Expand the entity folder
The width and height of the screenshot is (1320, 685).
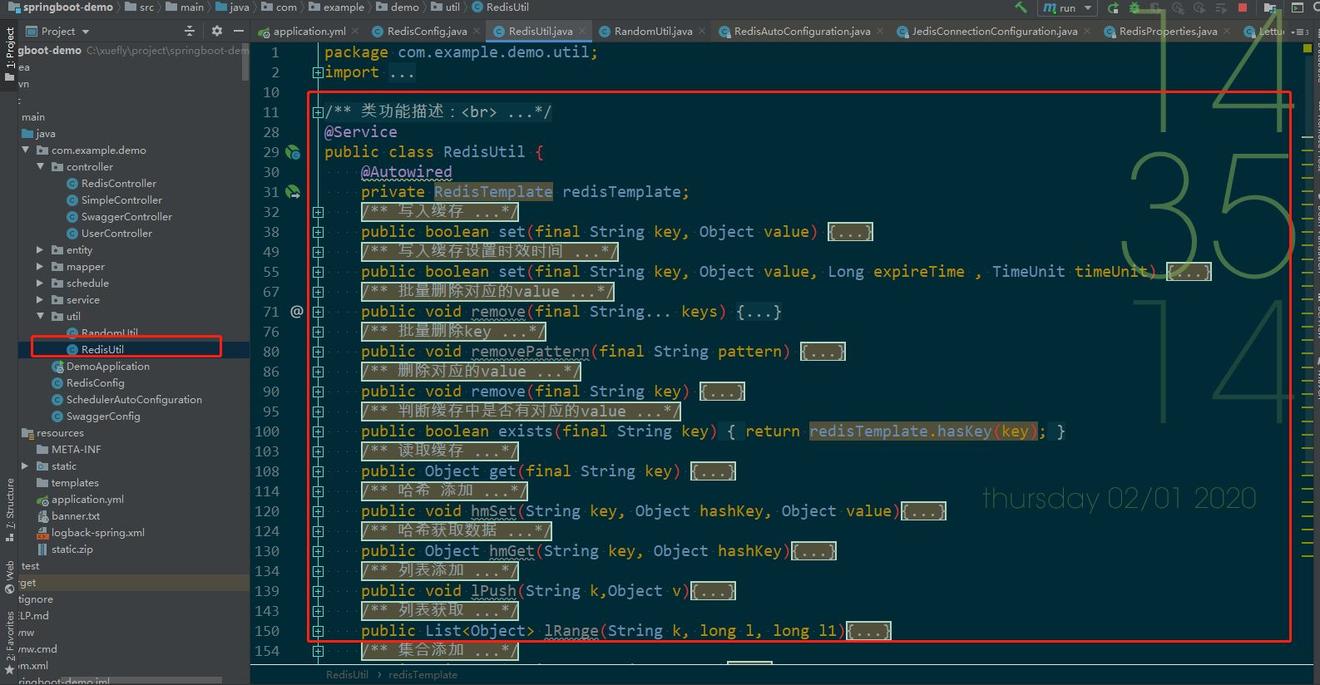pyautogui.click(x=40, y=250)
